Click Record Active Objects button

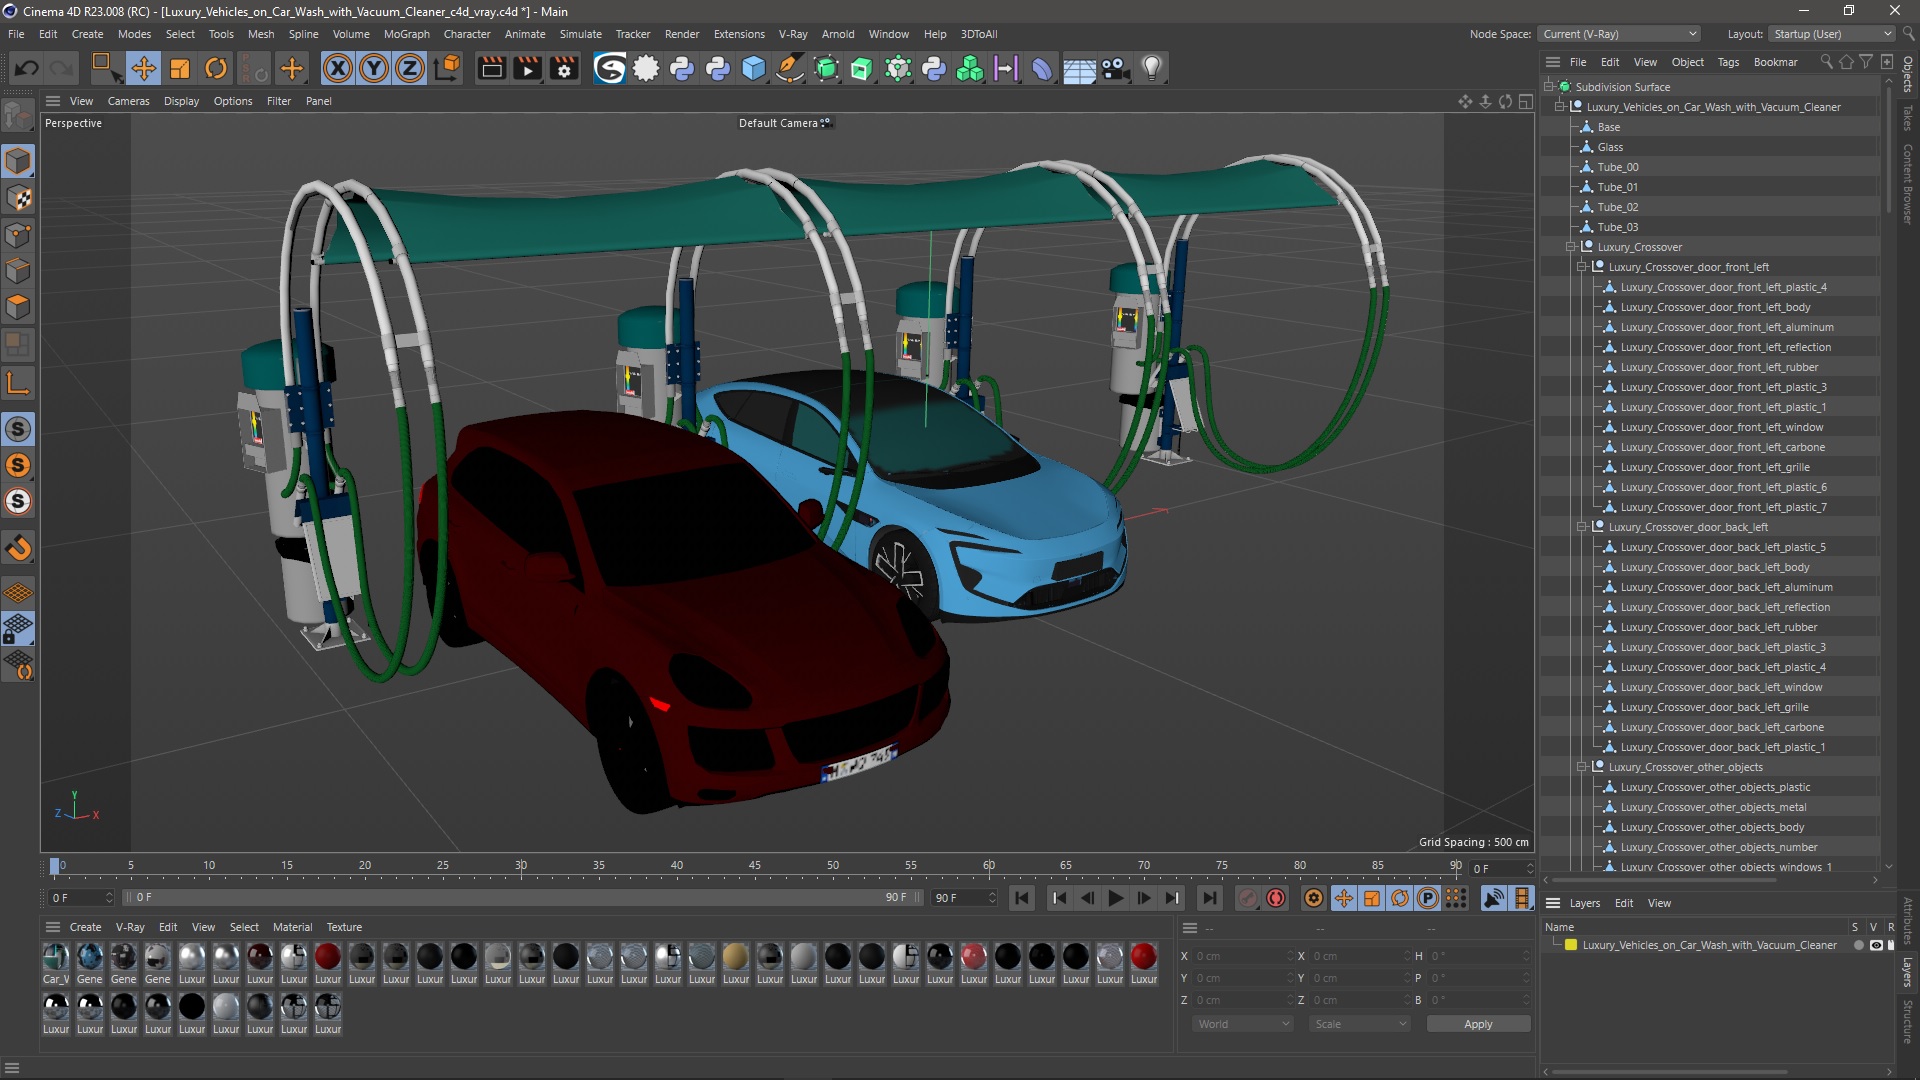[1247, 898]
